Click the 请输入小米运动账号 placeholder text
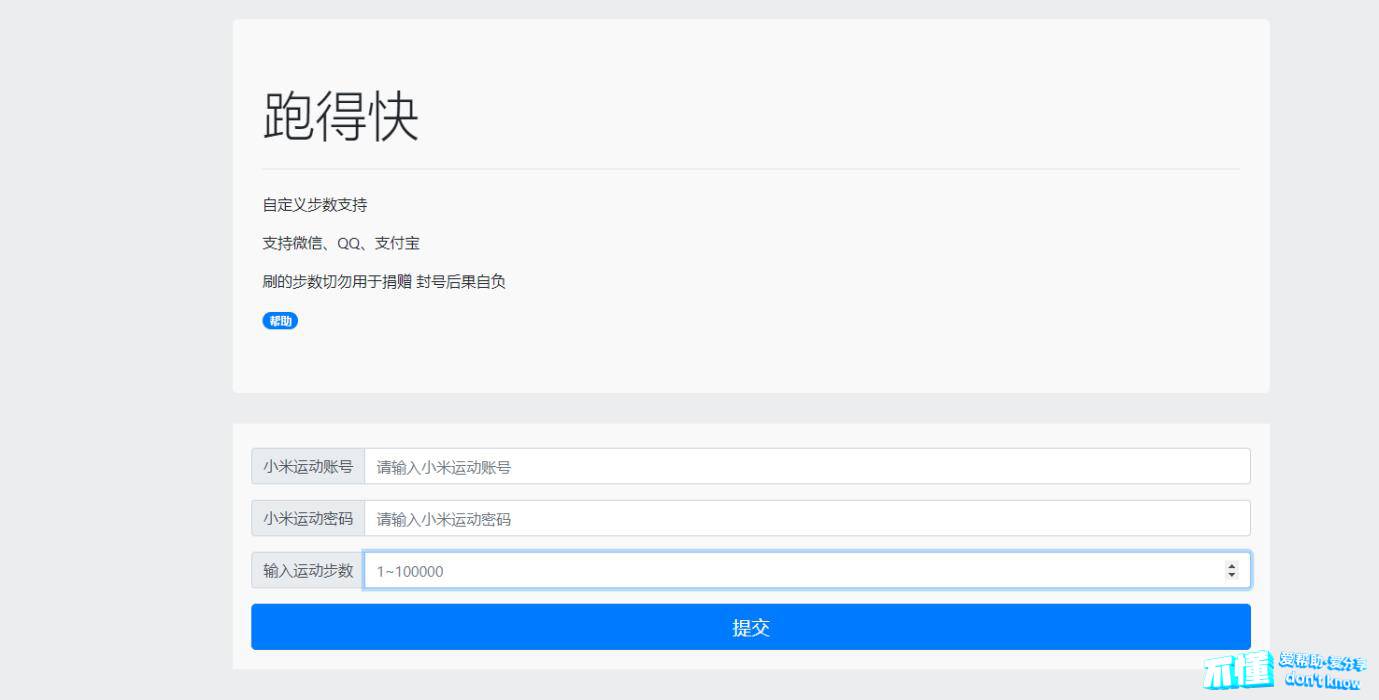Image resolution: width=1379 pixels, height=700 pixels. (444, 467)
